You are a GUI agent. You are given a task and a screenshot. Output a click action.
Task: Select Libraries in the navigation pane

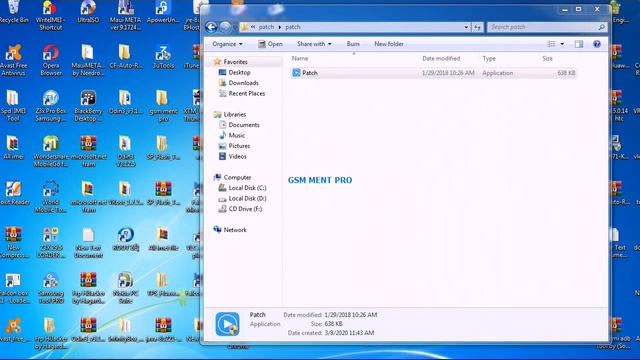coord(234,114)
